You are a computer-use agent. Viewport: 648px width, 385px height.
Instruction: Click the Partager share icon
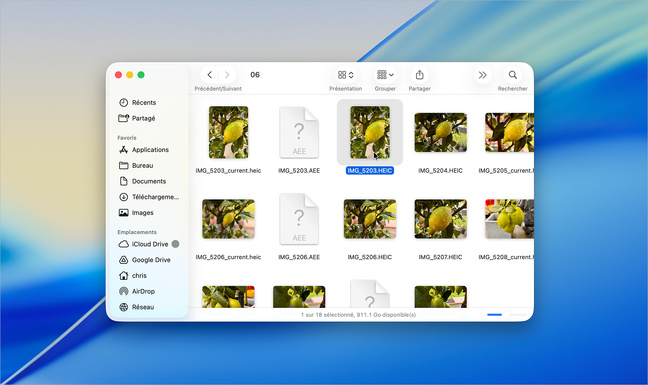tap(419, 75)
